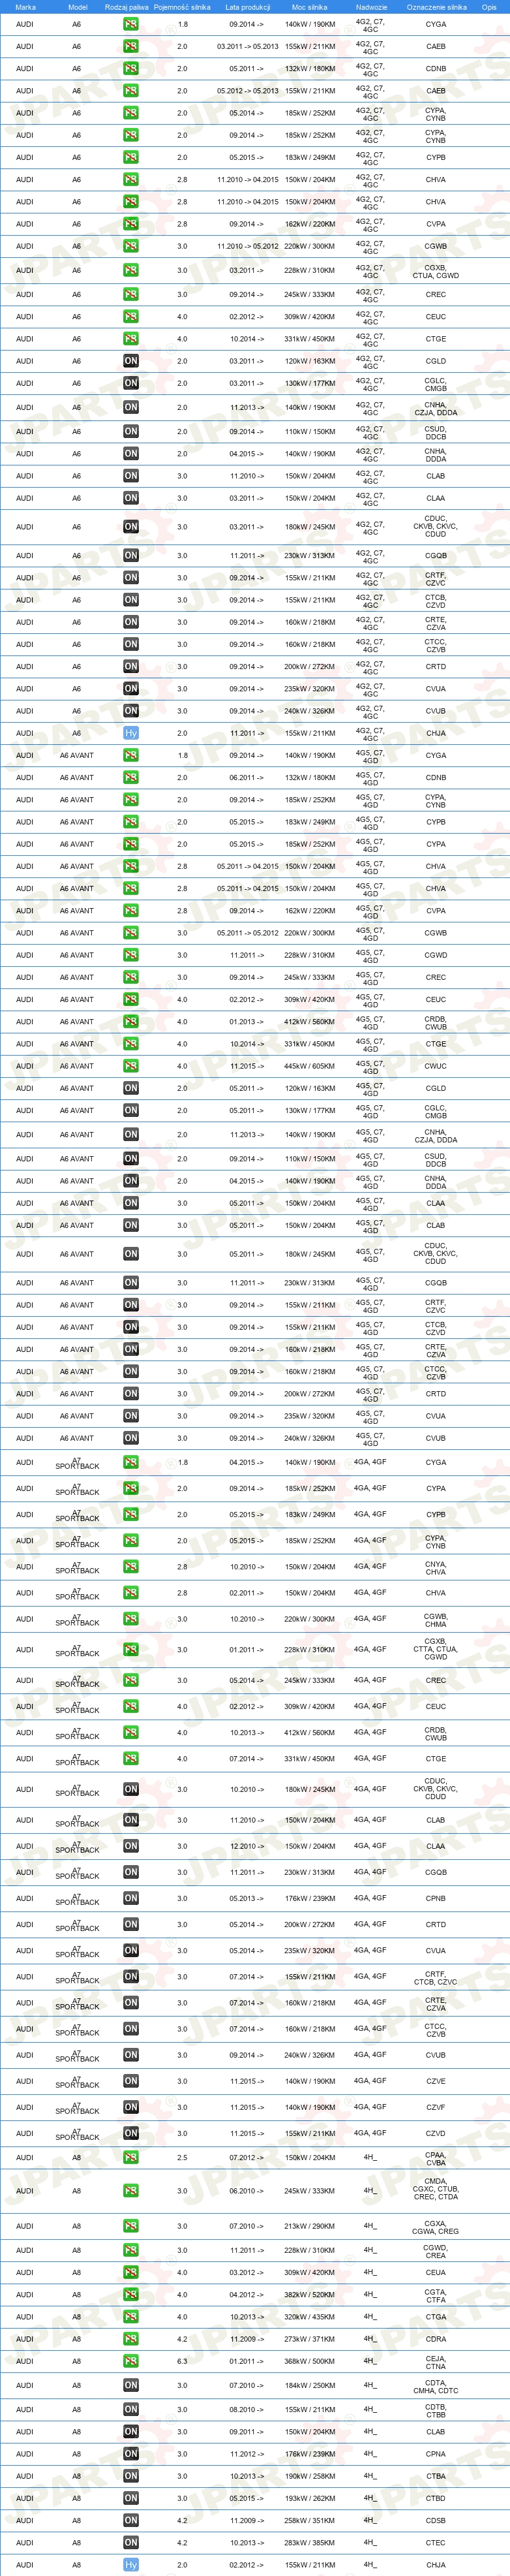Select the CGWB, CHMA engine code cell
Viewport: 510px width, 2576px height.
(x=436, y=1621)
